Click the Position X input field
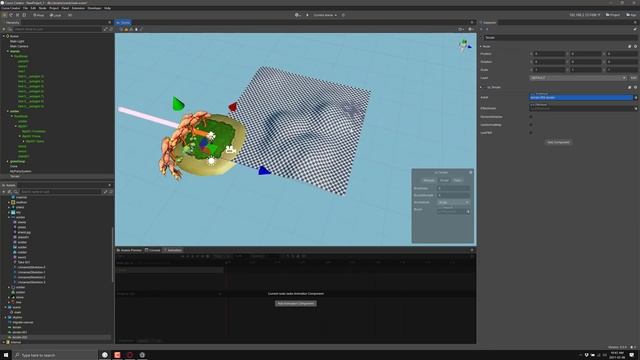The image size is (640, 360). click(549, 54)
